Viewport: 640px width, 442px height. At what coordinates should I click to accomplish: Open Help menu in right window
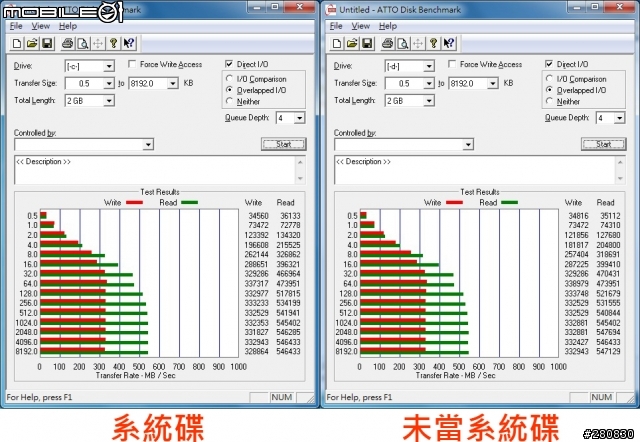(388, 26)
